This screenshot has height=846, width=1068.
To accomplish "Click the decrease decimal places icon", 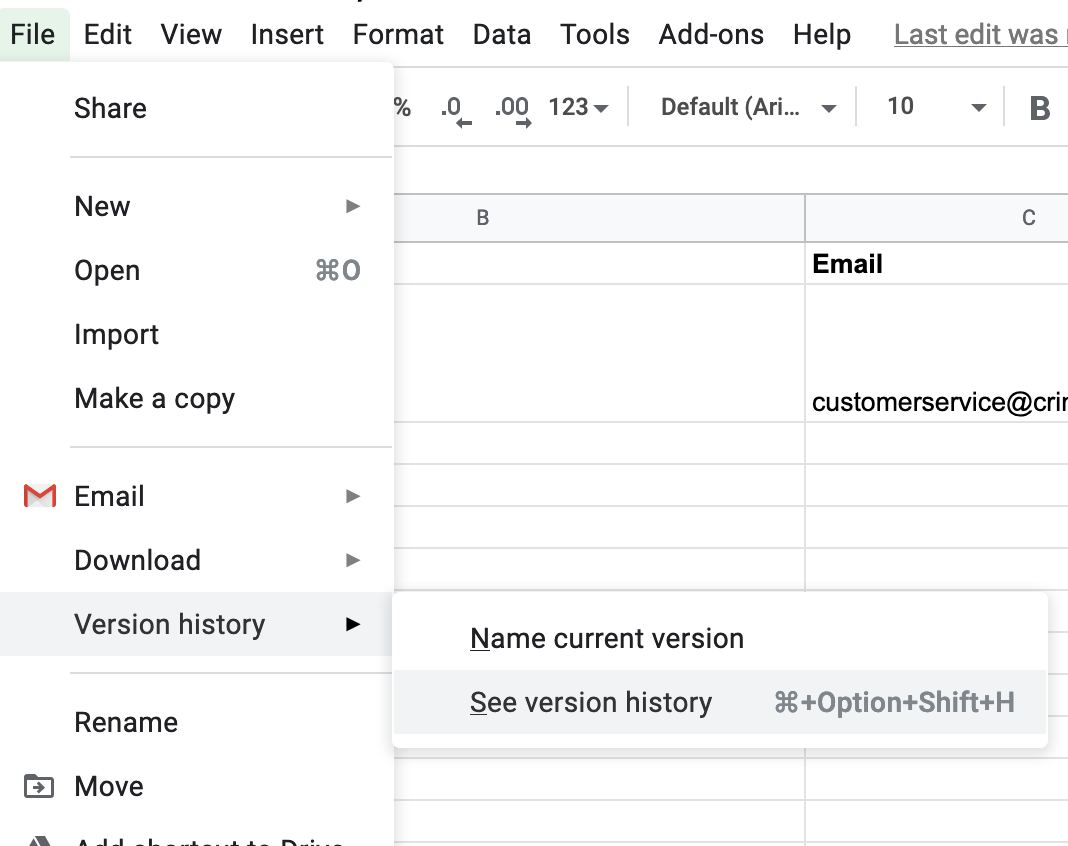I will 454,108.
